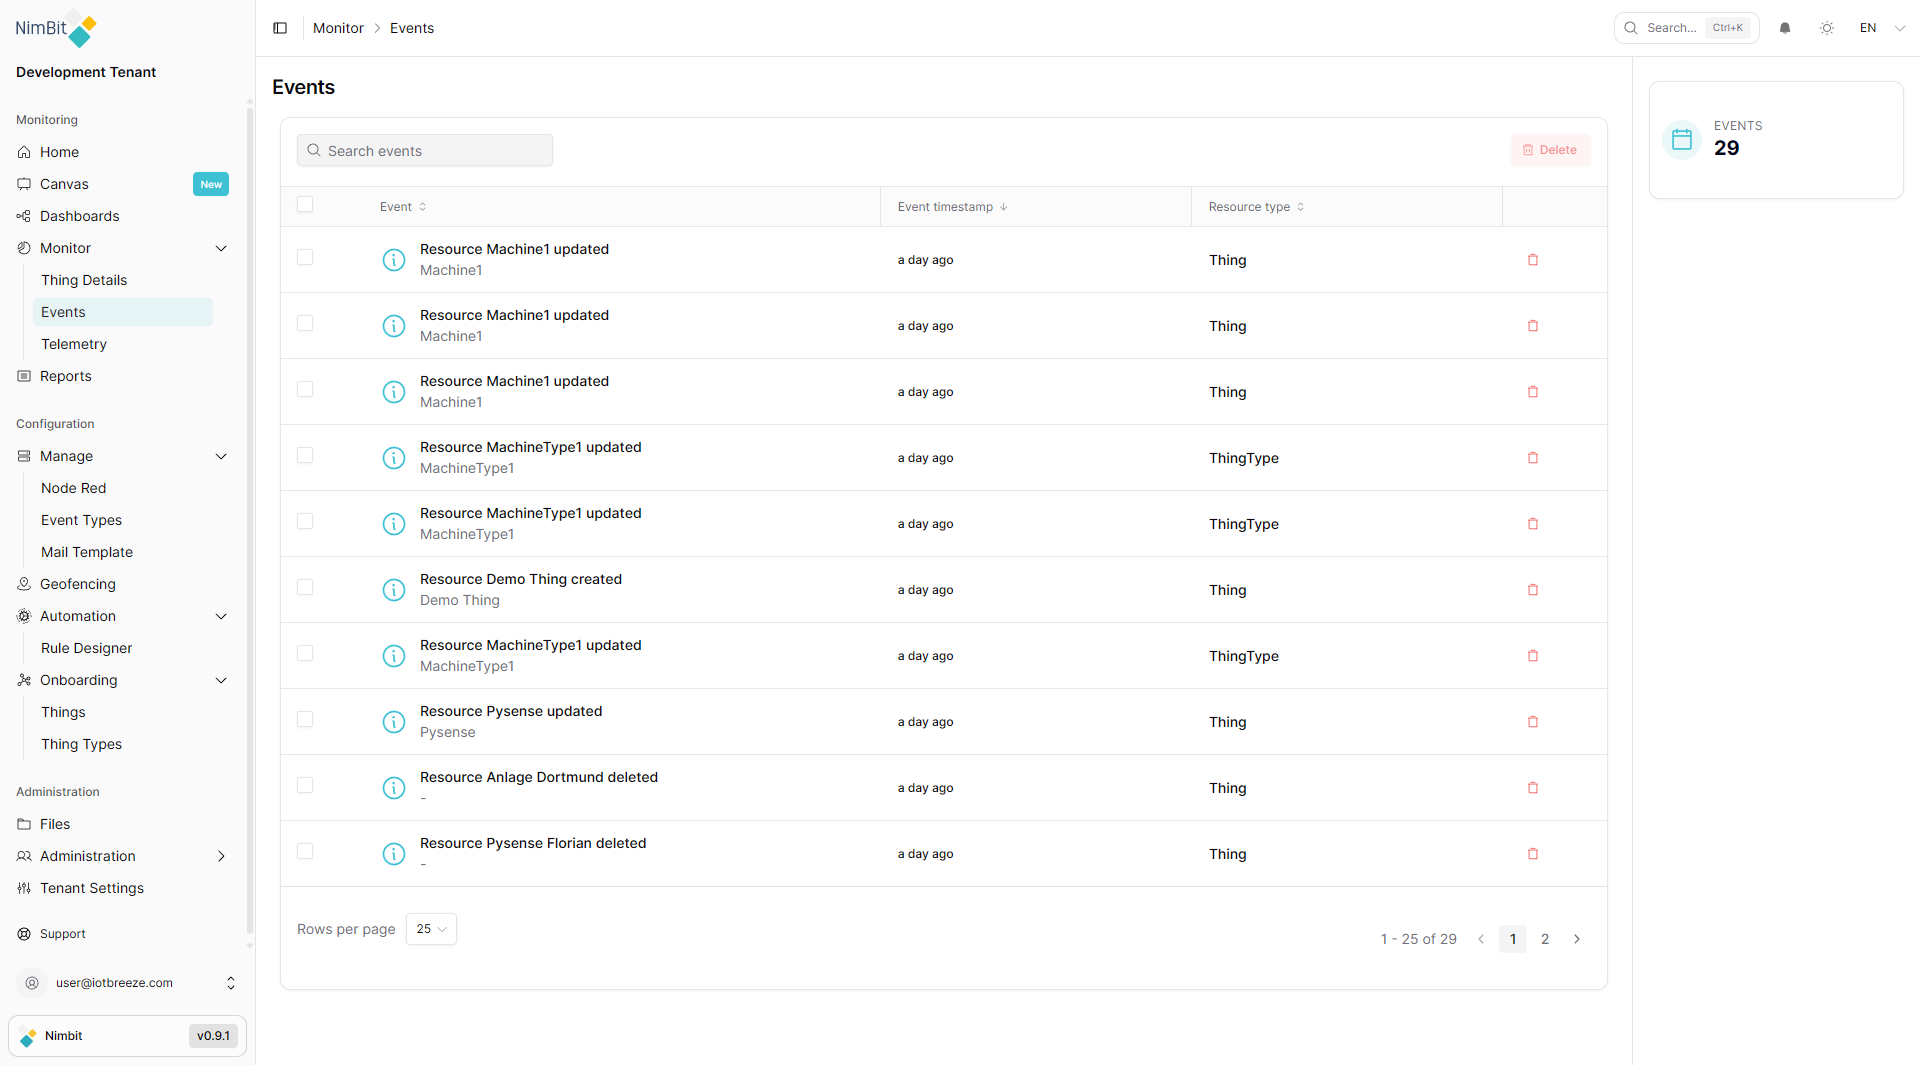Click trash icon for Pysense Florian deleted
Image resolution: width=1920 pixels, height=1065 pixels.
coord(1533,854)
